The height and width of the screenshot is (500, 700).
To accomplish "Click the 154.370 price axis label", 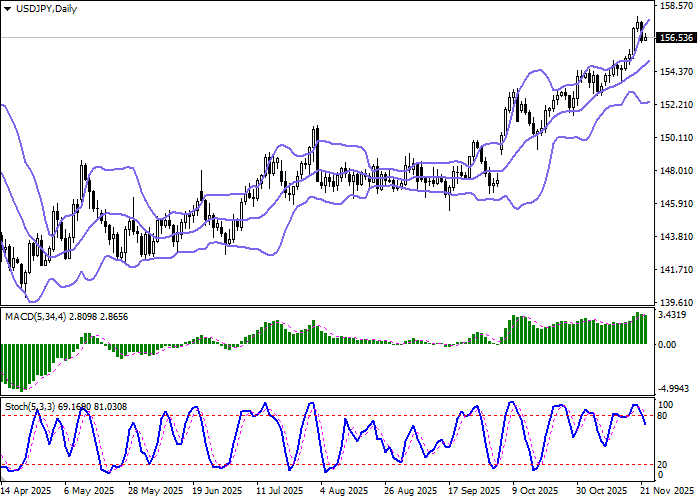I will point(676,72).
